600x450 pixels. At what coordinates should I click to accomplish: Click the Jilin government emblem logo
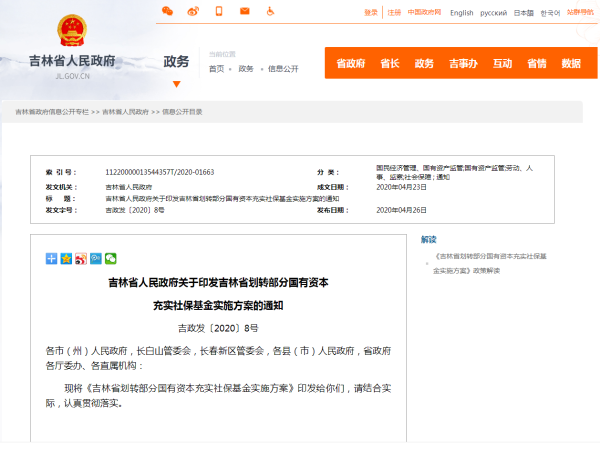(71, 32)
